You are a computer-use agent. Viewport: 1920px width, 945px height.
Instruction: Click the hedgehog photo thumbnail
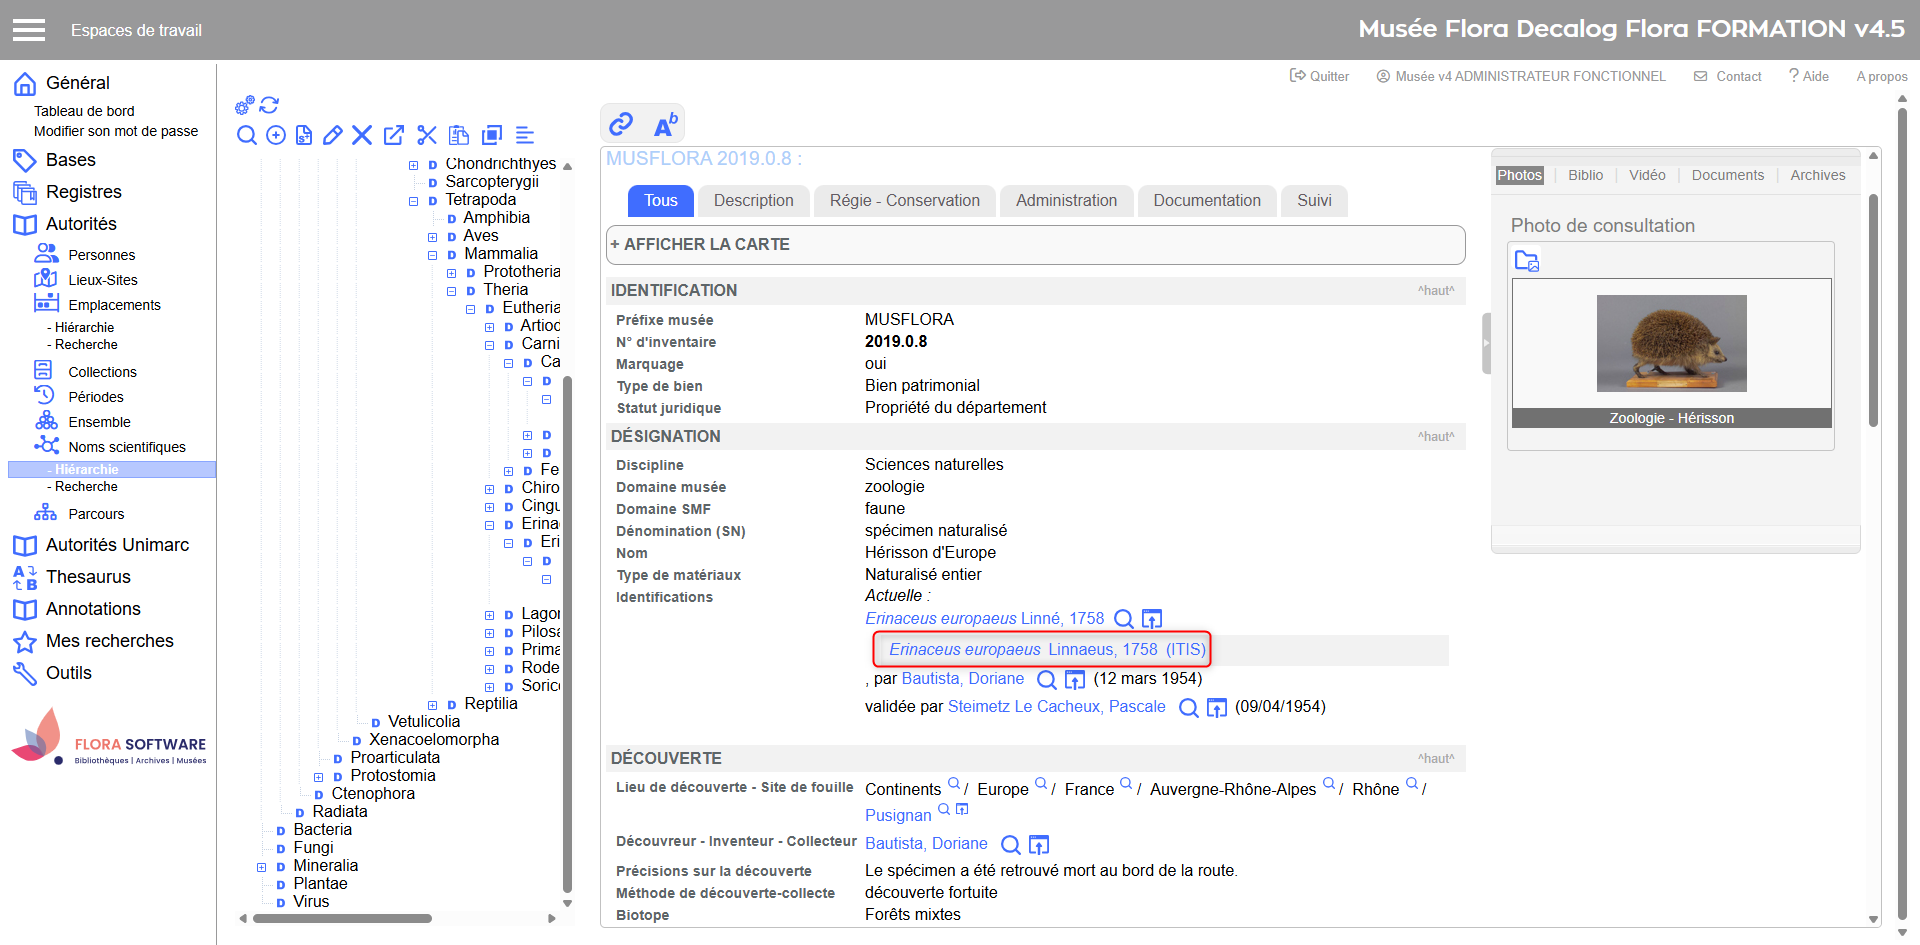(1671, 343)
